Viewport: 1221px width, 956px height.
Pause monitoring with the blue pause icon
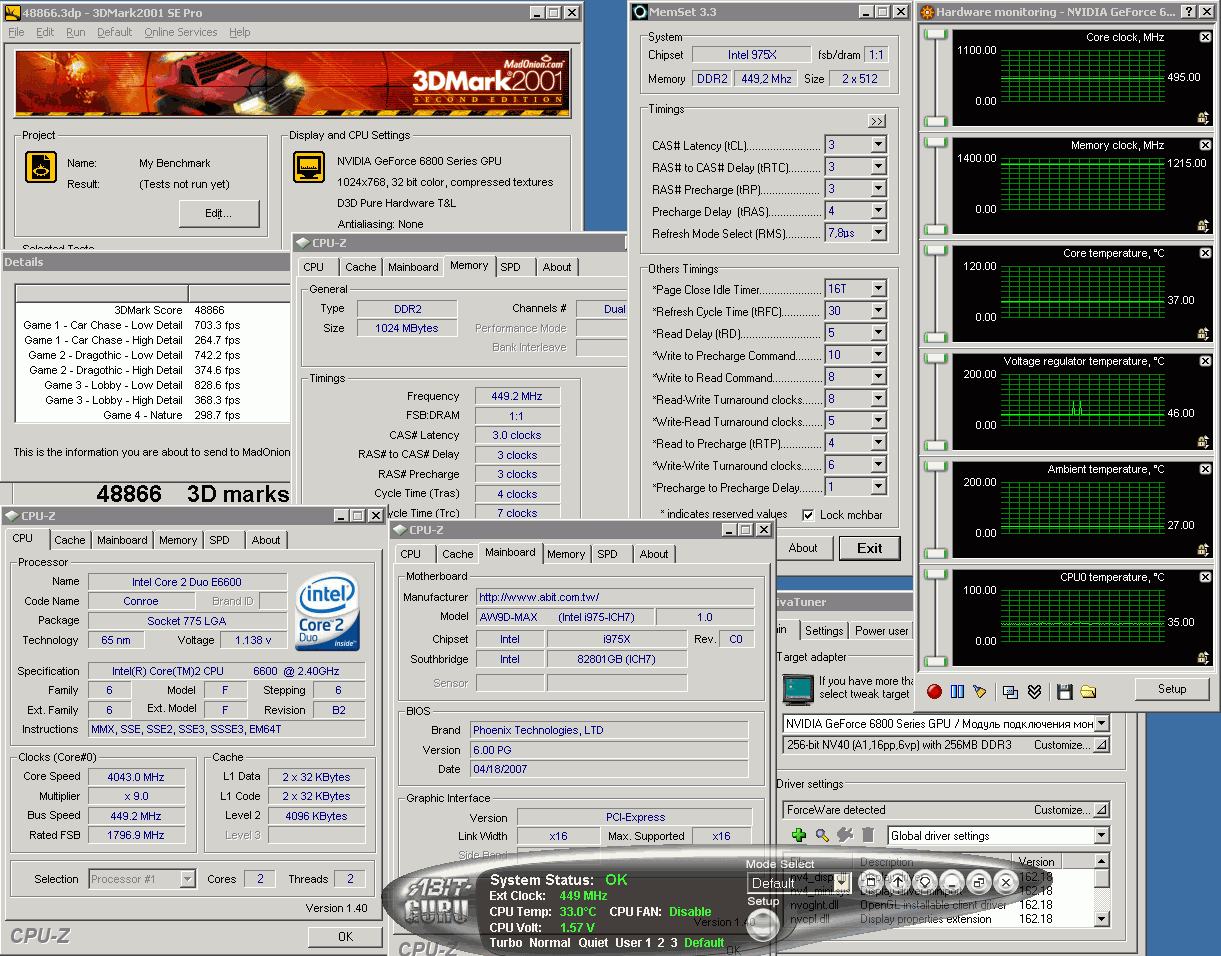pyautogui.click(x=957, y=691)
